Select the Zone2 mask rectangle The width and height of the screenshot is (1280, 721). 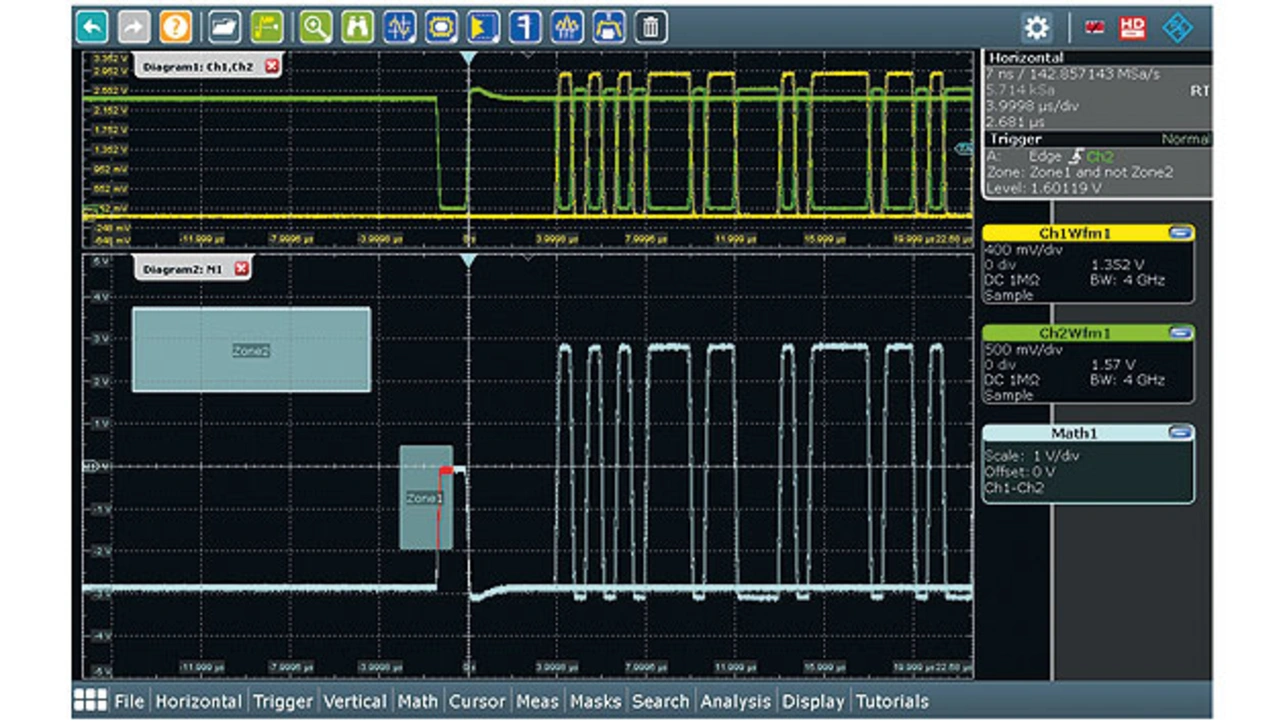(x=251, y=350)
